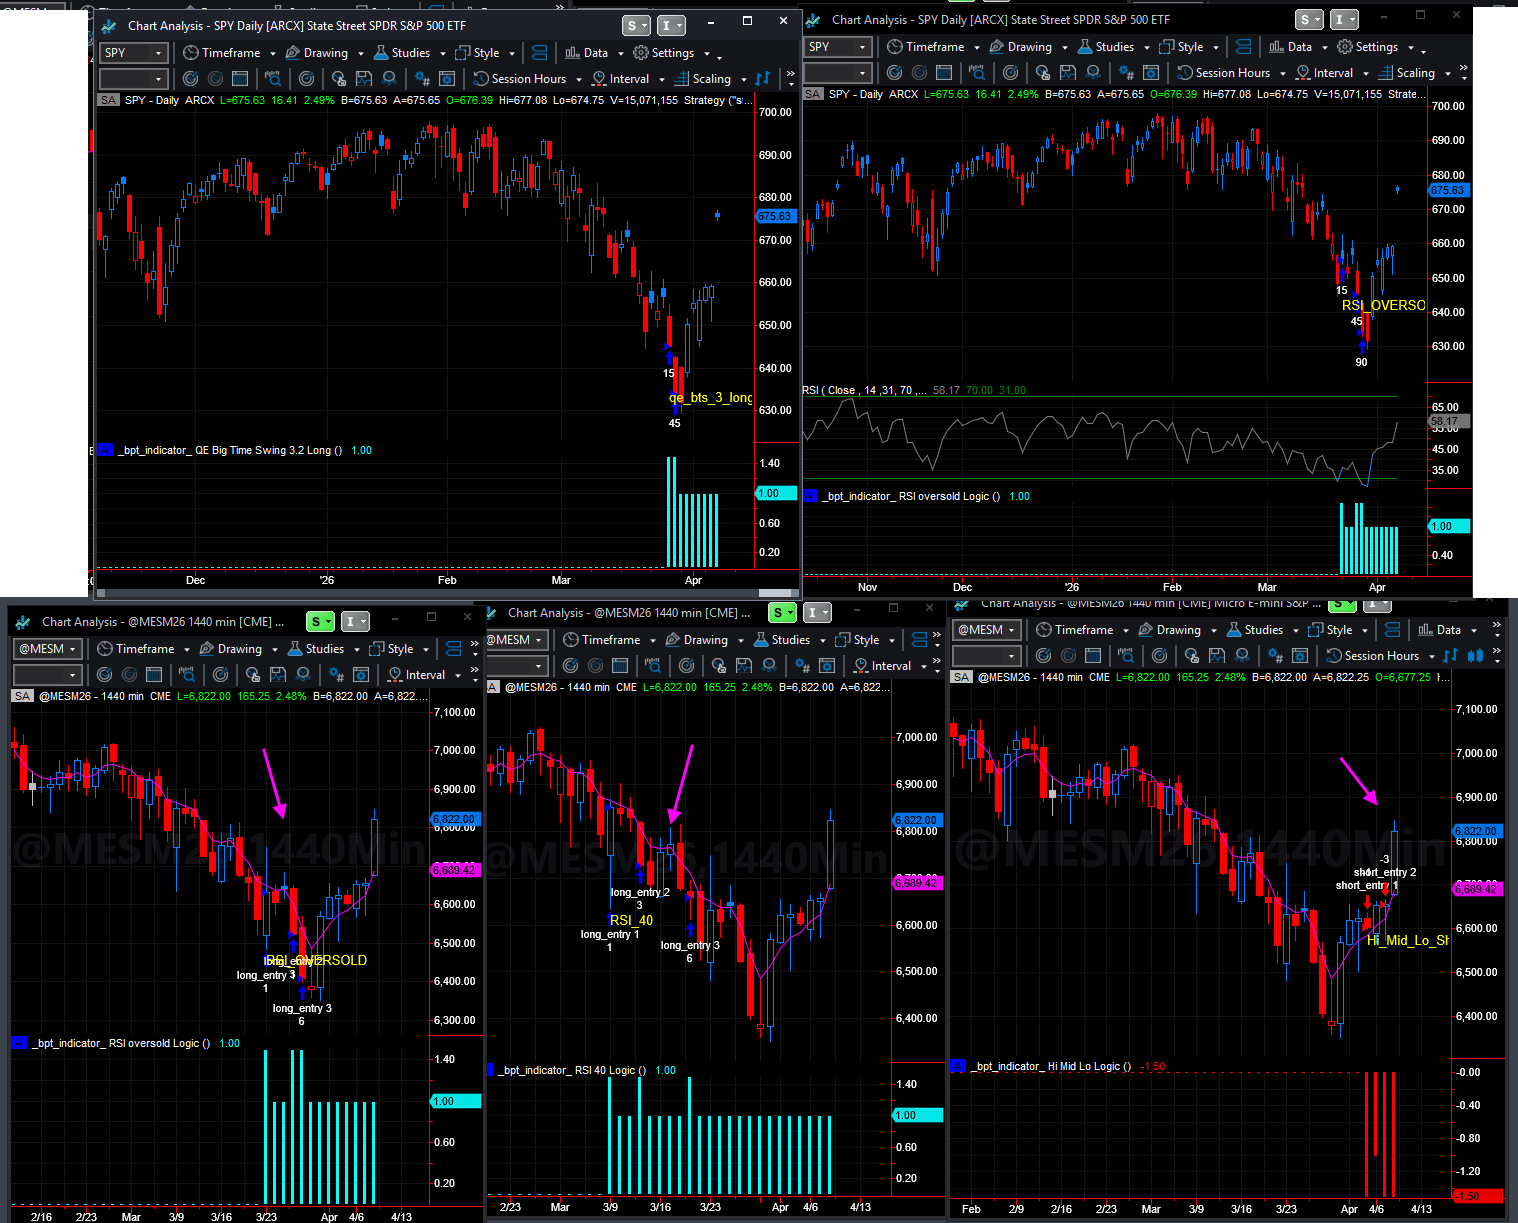1518x1223 pixels.
Task: Toggle the gray S button in the SPY RSI window
Action: 1308,20
